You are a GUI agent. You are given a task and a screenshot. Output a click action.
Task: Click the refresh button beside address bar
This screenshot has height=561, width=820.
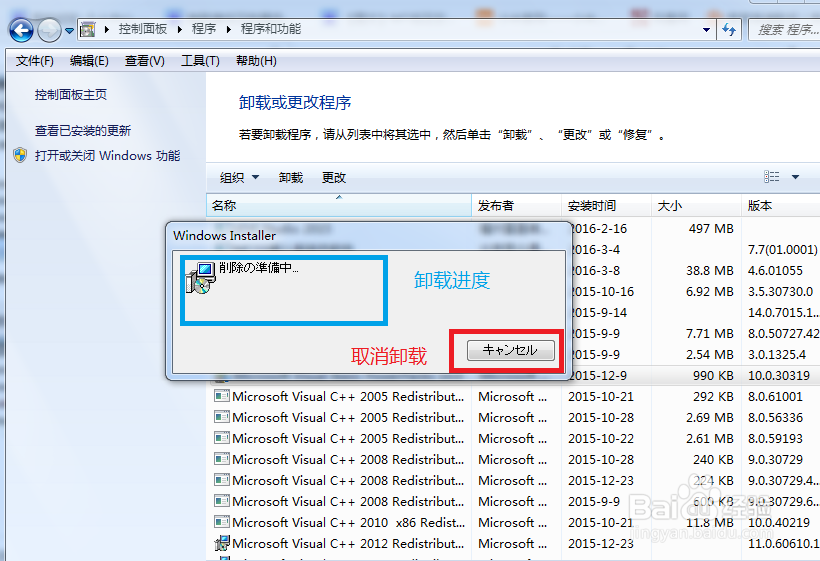pos(728,30)
